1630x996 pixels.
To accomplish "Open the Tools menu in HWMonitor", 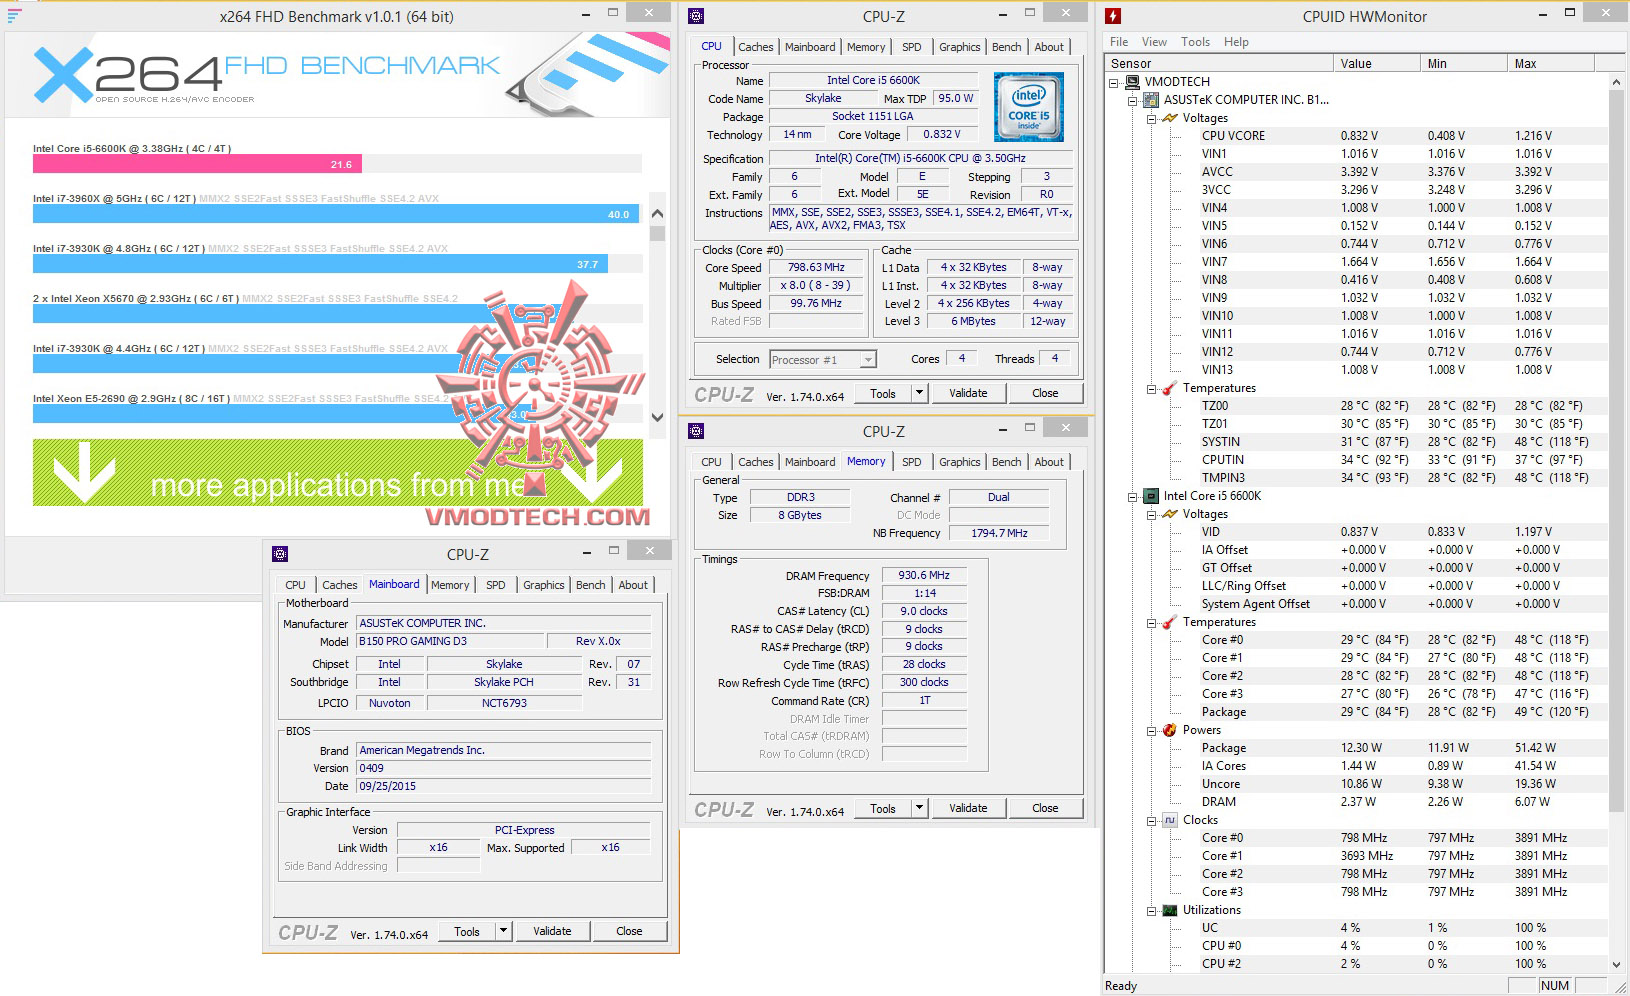I will [x=1195, y=42].
